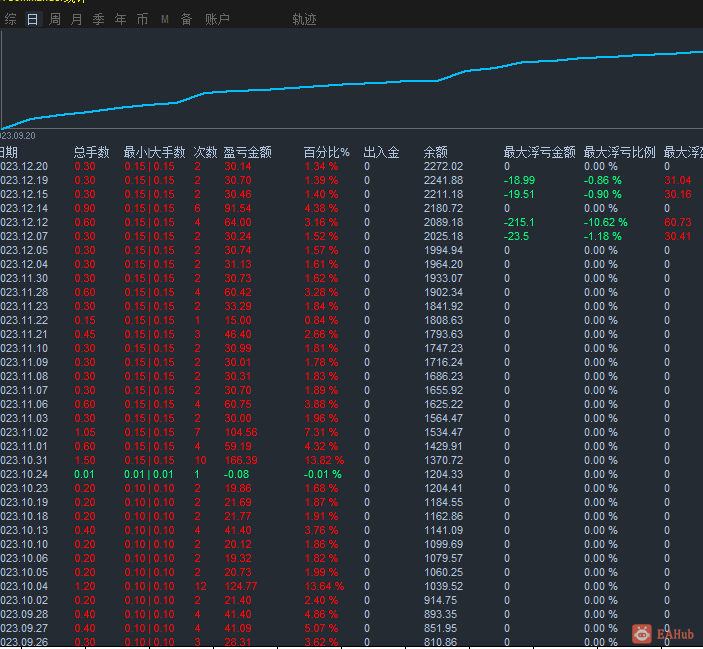Click the 最大浮亏比例 column header

click(x=619, y=152)
